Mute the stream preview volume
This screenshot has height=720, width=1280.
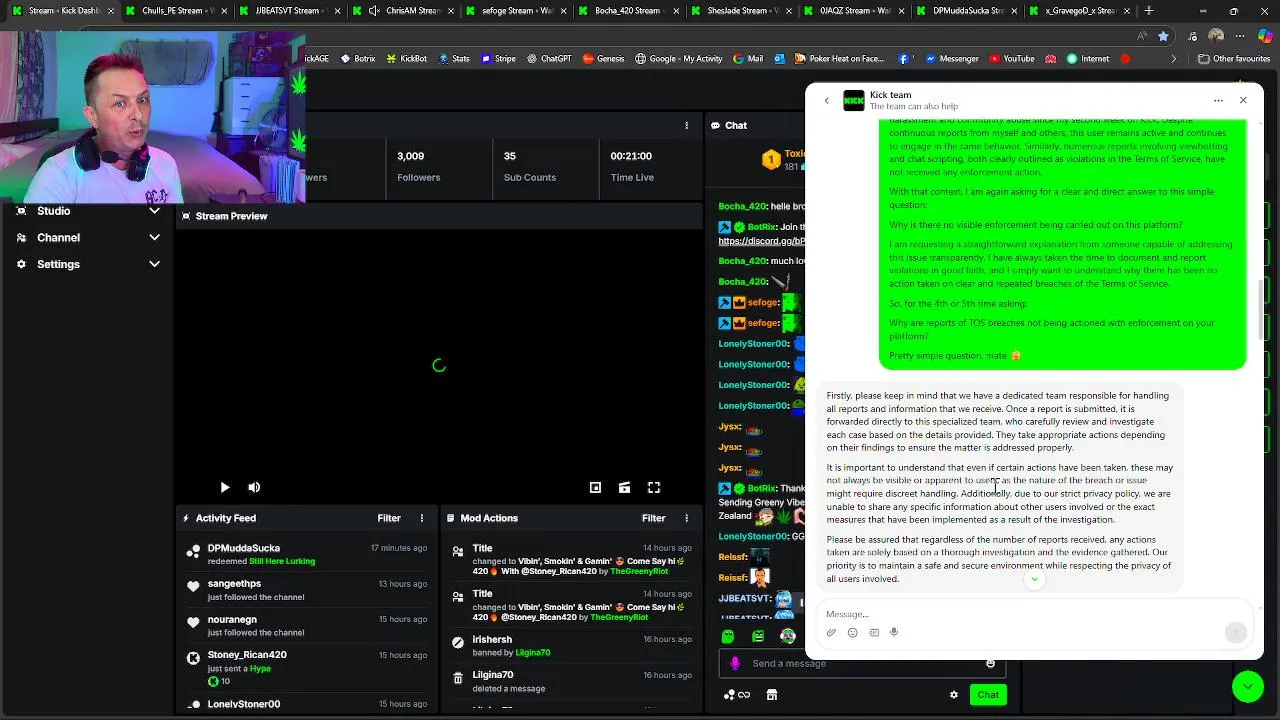pos(254,487)
